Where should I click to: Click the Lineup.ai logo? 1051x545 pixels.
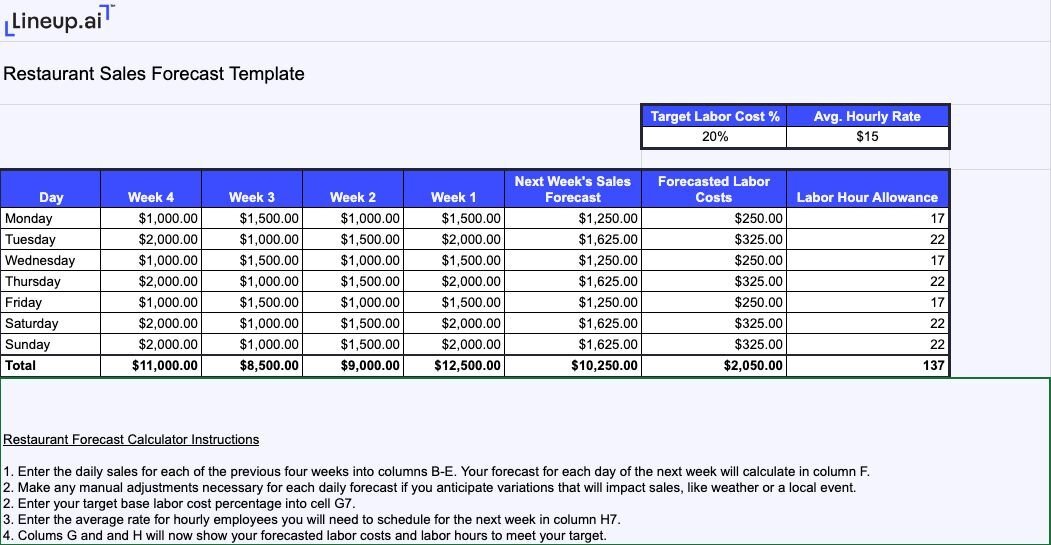pos(60,21)
